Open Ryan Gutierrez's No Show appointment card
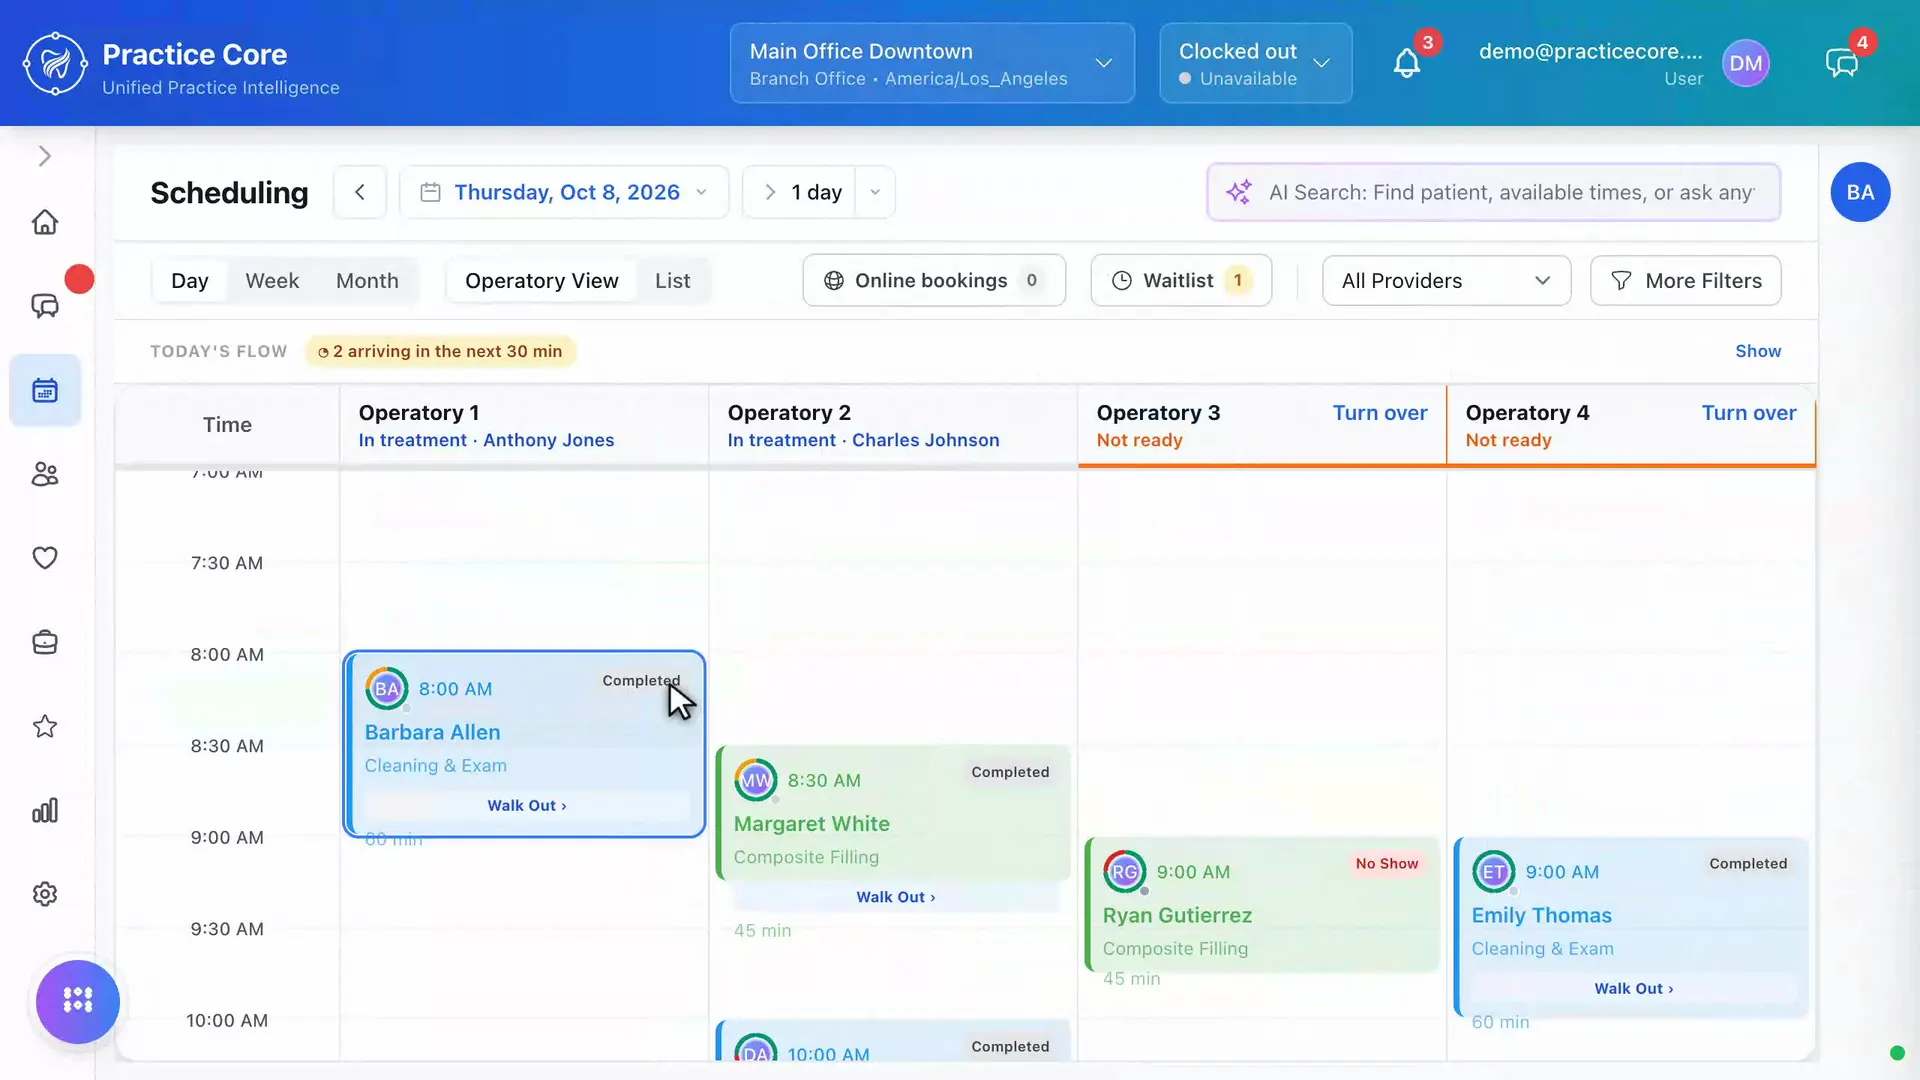The height and width of the screenshot is (1080, 1920). click(x=1262, y=905)
